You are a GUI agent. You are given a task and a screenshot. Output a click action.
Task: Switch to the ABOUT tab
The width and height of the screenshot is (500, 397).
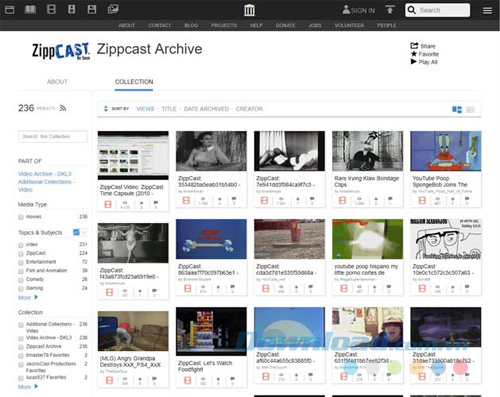click(x=57, y=82)
